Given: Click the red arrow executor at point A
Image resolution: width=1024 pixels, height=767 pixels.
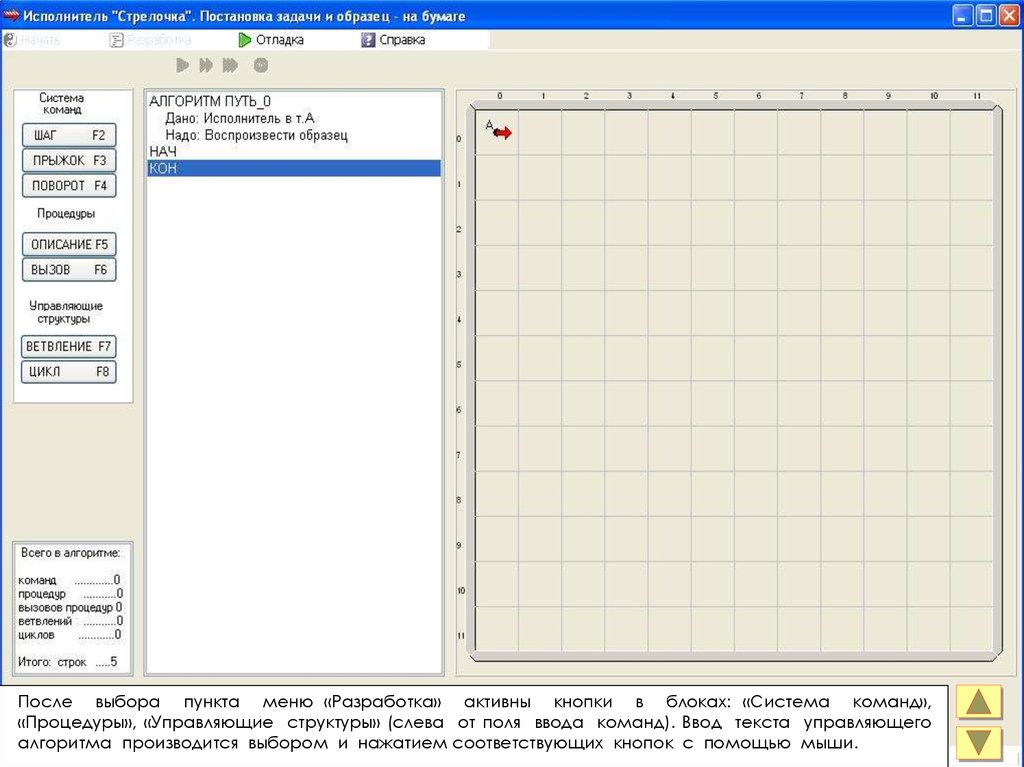Looking at the screenshot, I should [x=502, y=132].
